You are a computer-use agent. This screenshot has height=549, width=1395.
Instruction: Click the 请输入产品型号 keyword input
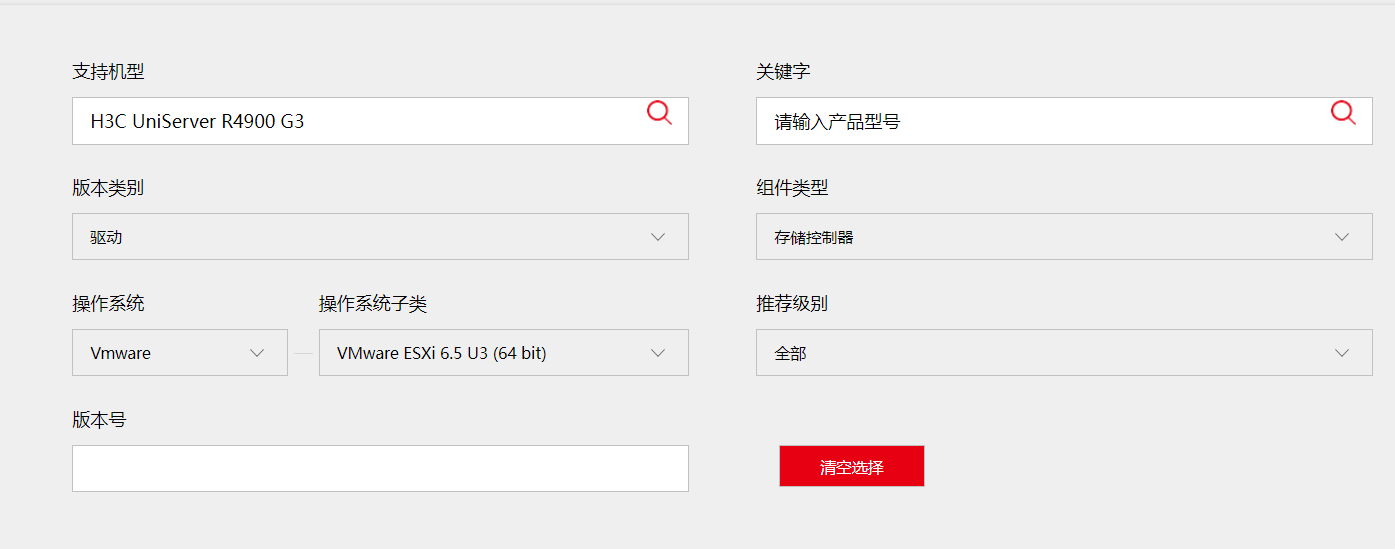[x=1040, y=122]
